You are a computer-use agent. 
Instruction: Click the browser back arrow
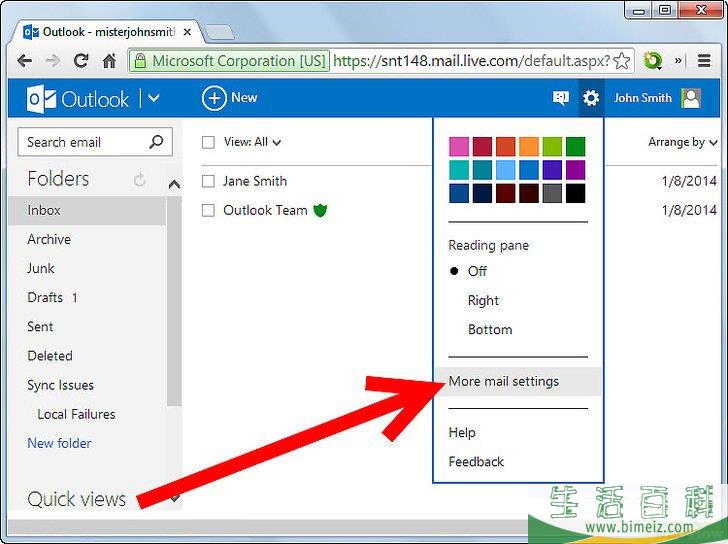click(x=24, y=60)
